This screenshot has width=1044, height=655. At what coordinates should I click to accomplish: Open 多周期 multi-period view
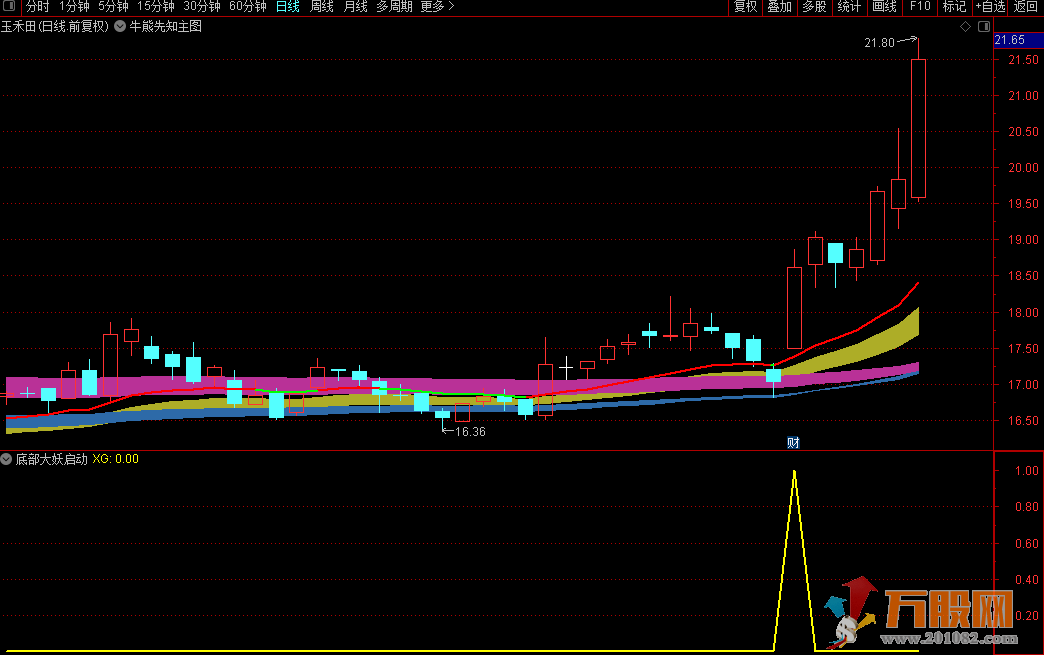coord(394,7)
